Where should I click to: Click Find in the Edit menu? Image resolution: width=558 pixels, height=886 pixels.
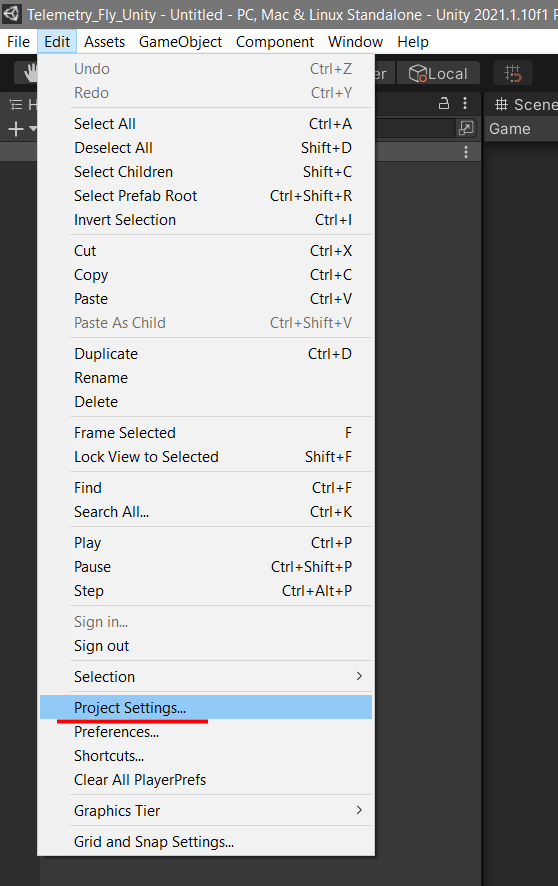pyautogui.click(x=206, y=488)
